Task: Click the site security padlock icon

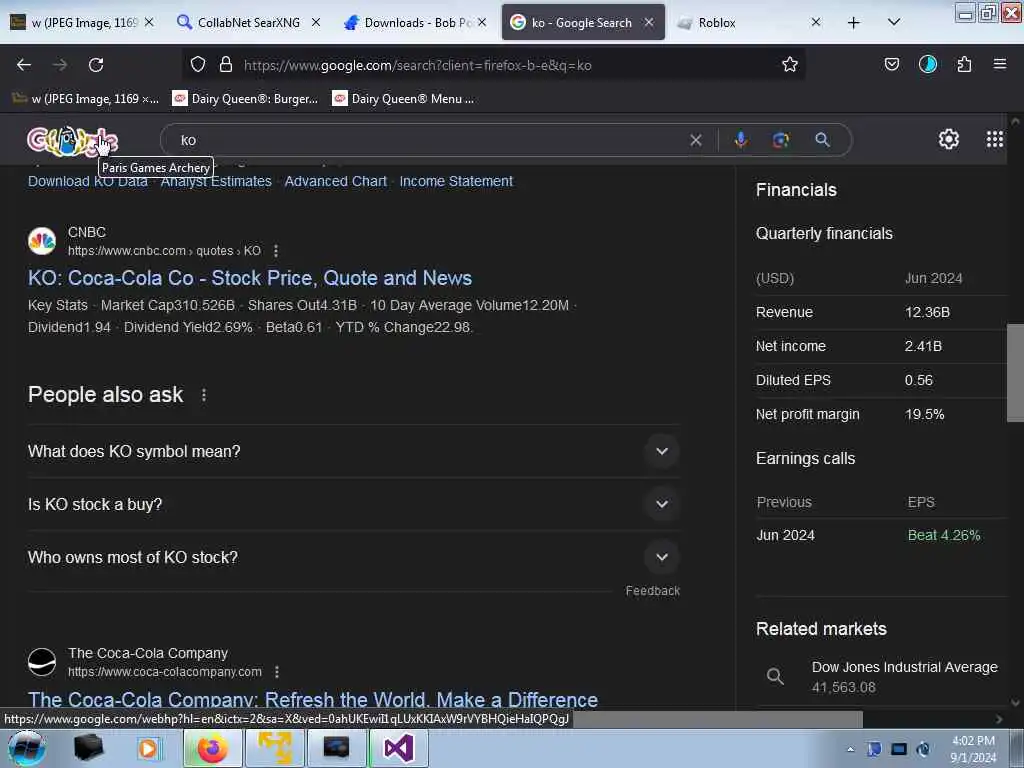Action: point(226,65)
